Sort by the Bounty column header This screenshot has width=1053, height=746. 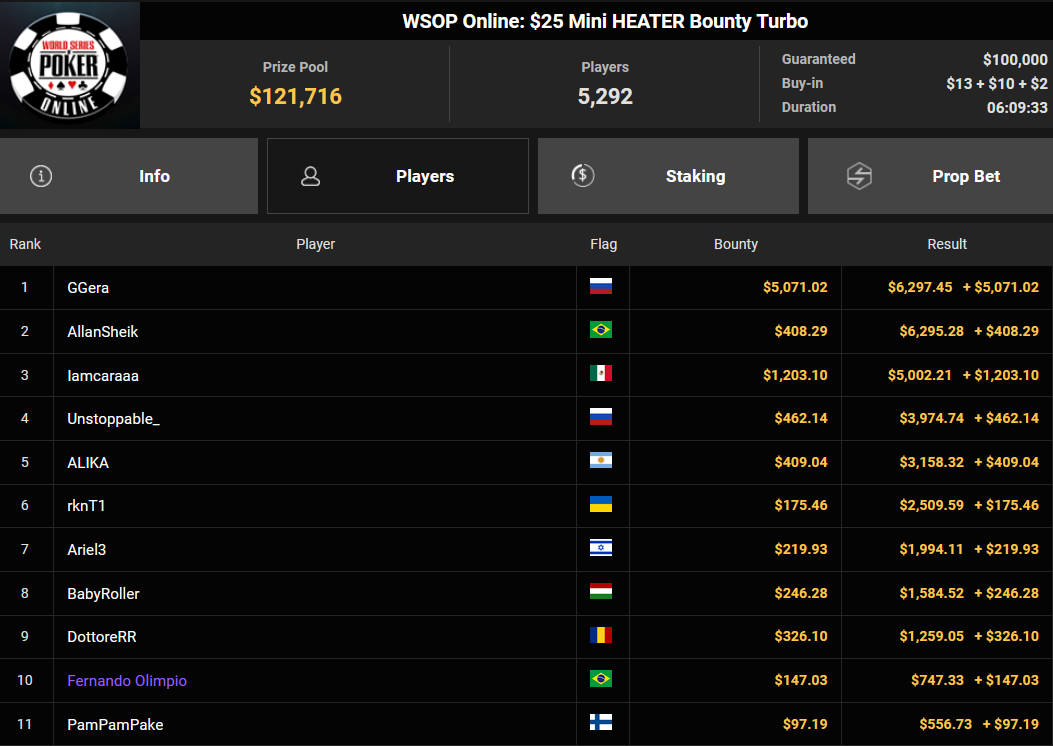[735, 244]
